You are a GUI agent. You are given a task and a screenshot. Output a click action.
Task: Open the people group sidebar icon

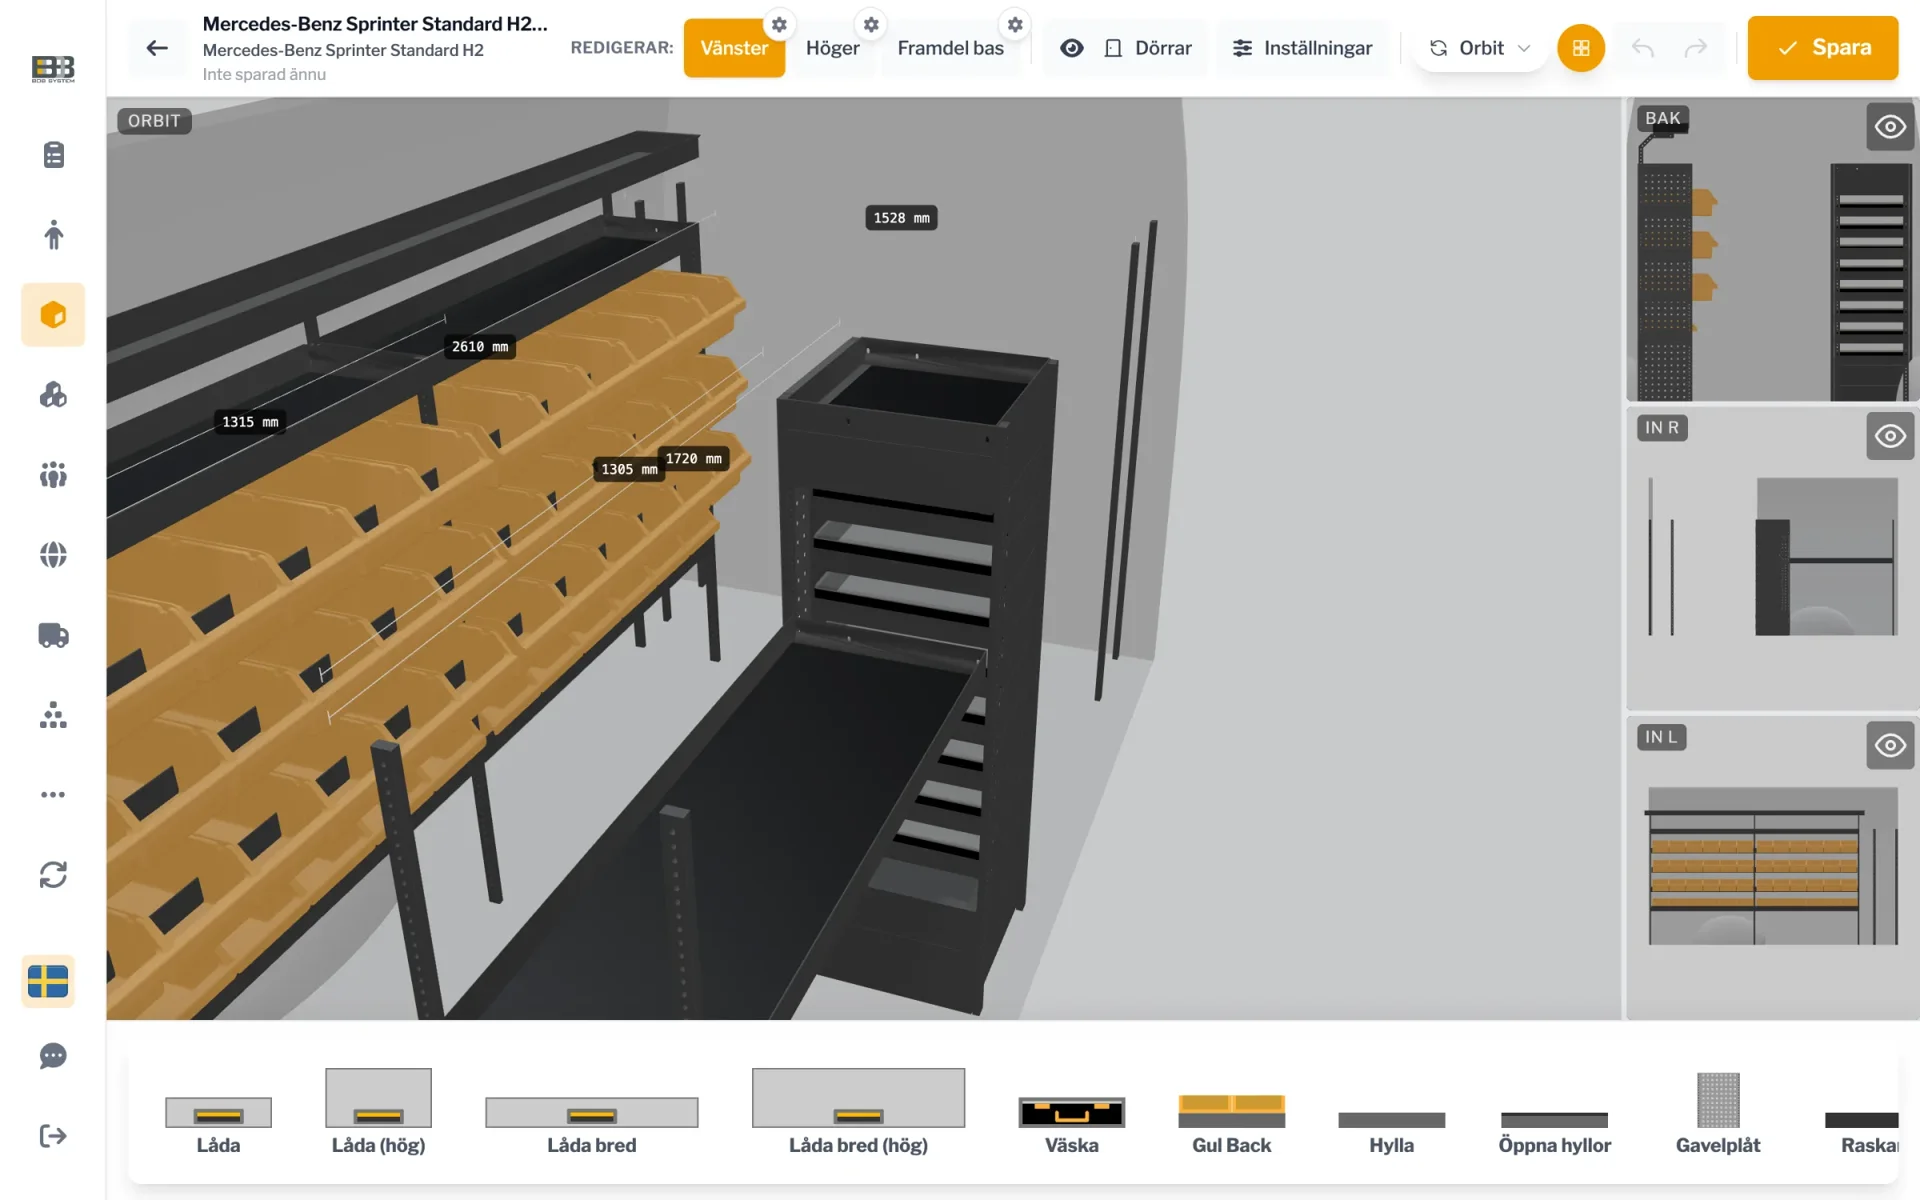53,475
